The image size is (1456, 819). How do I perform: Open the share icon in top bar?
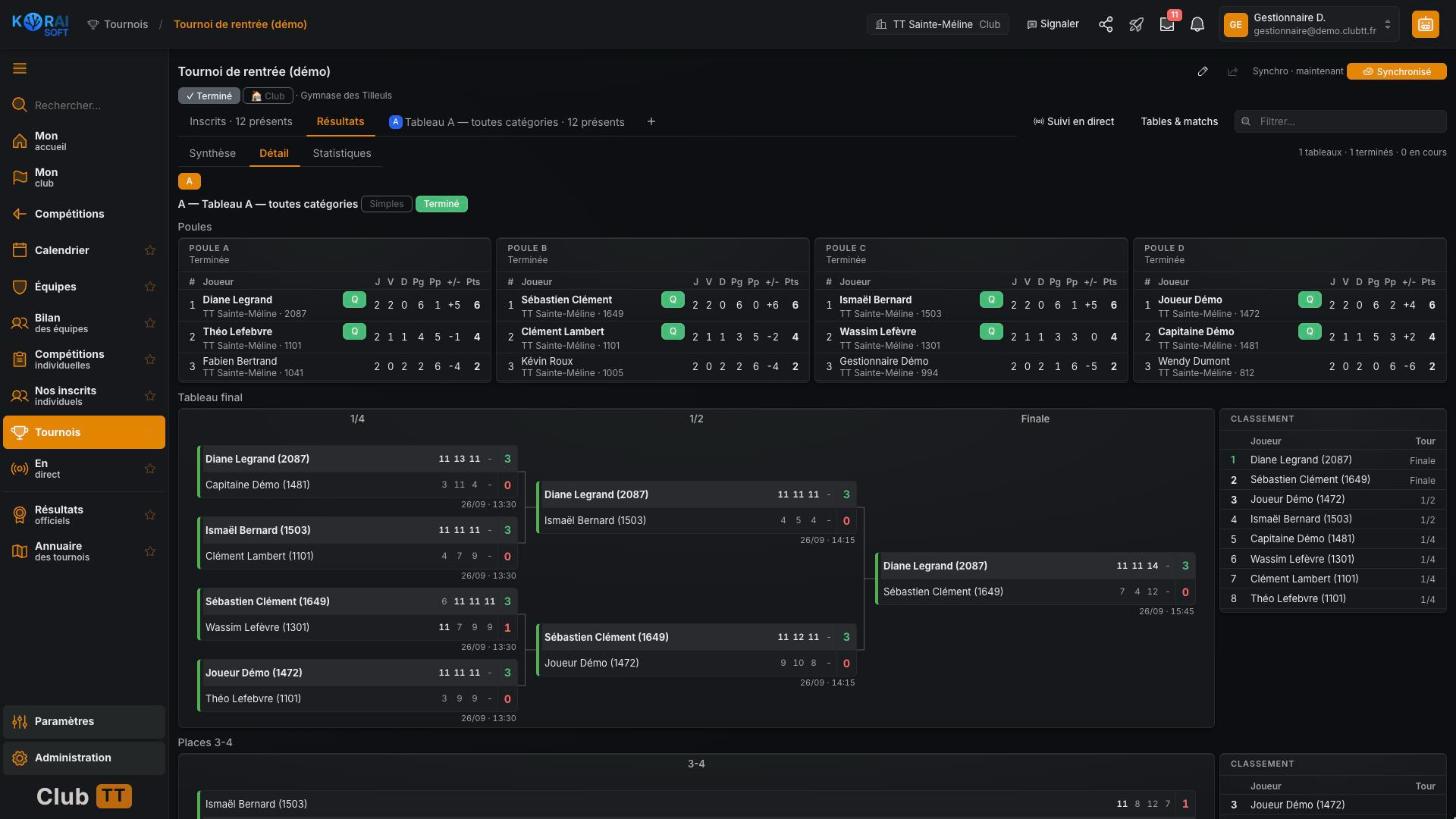click(x=1106, y=24)
